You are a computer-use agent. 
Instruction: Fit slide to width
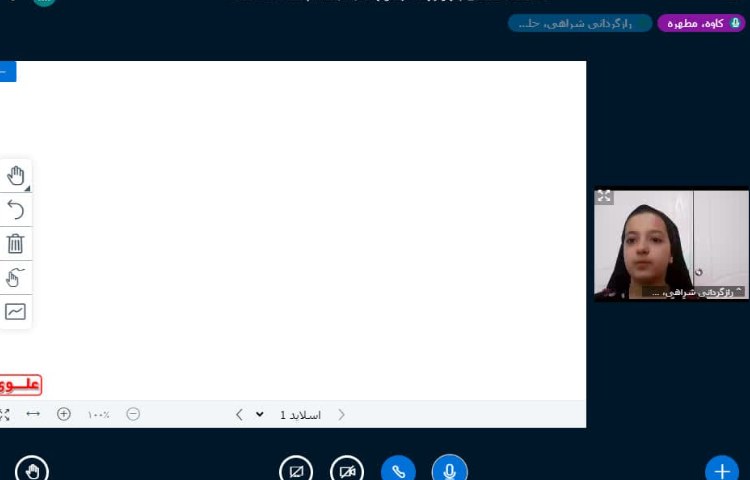33,414
